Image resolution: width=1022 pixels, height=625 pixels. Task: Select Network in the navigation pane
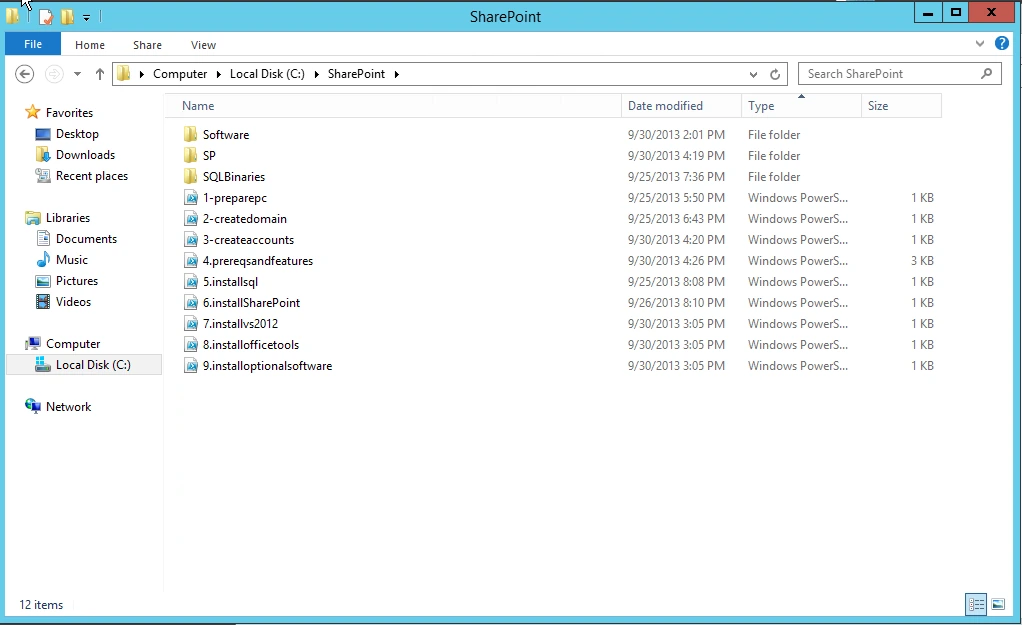tap(68, 407)
